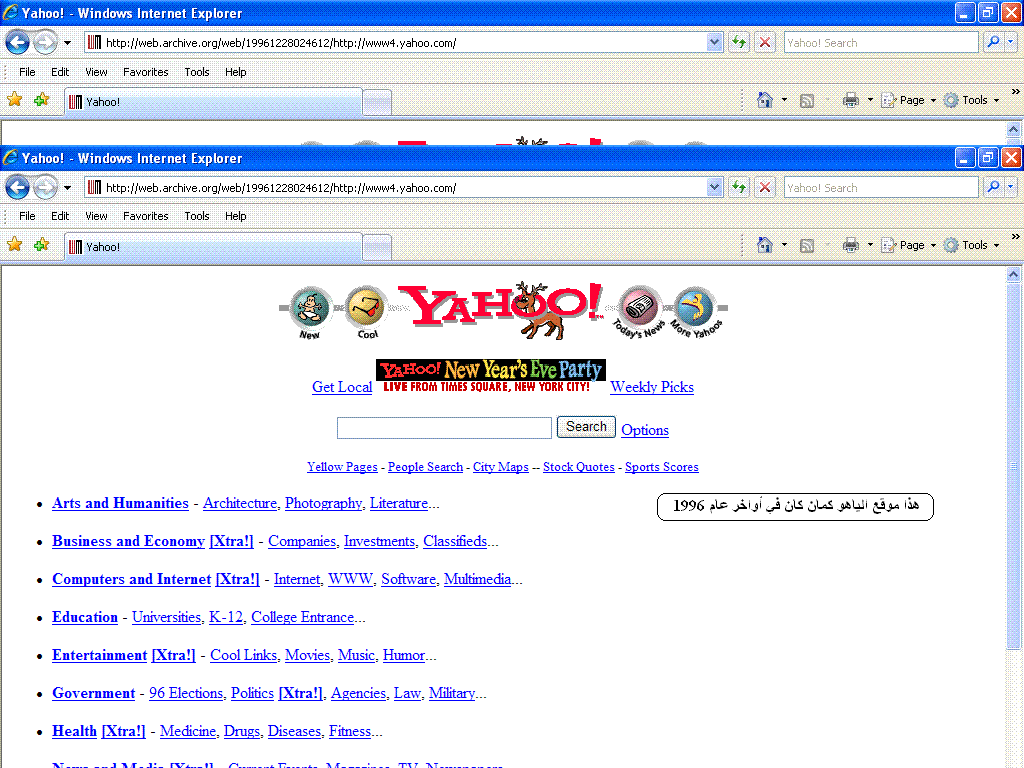Click Yahoo! Search box in front toolbar
The height and width of the screenshot is (768, 1024).
click(880, 187)
